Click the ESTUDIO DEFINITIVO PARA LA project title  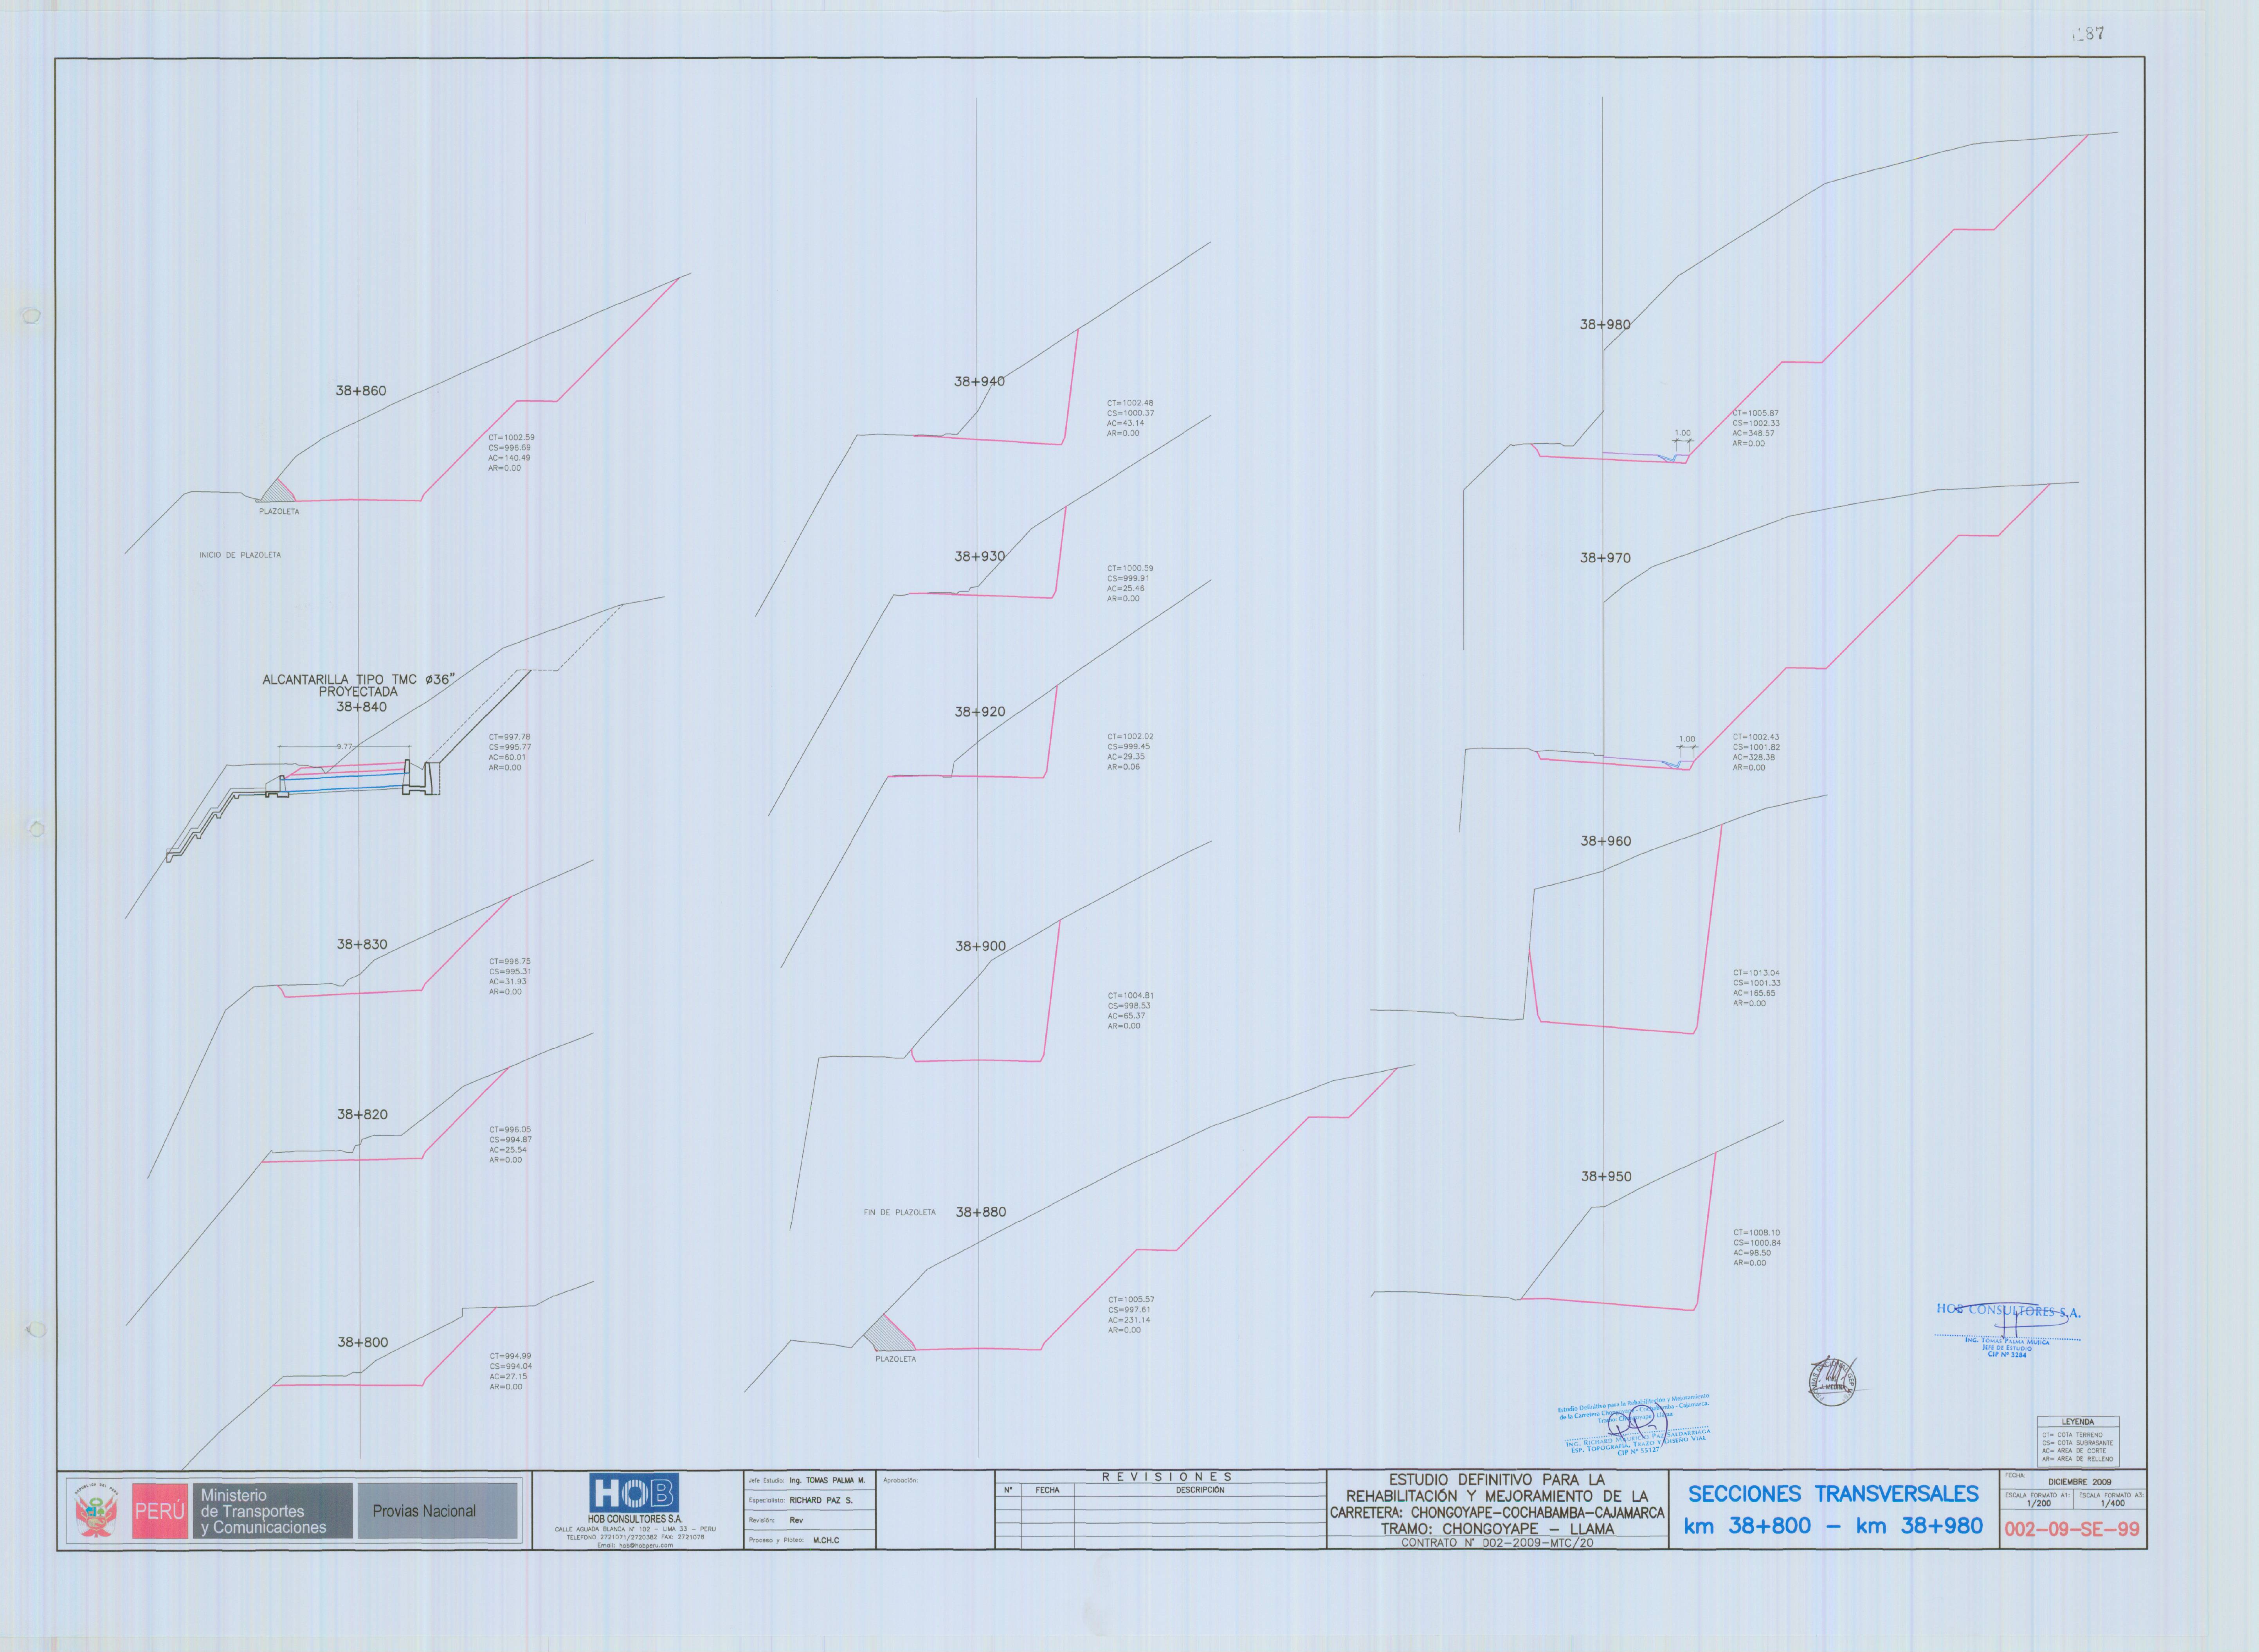coord(1497,1480)
